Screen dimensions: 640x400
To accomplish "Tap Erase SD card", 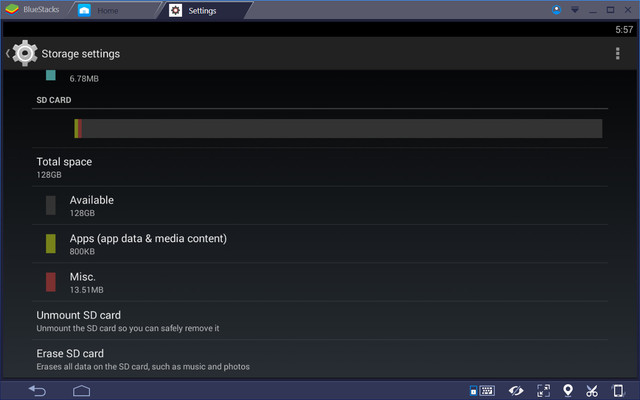I will (320, 359).
